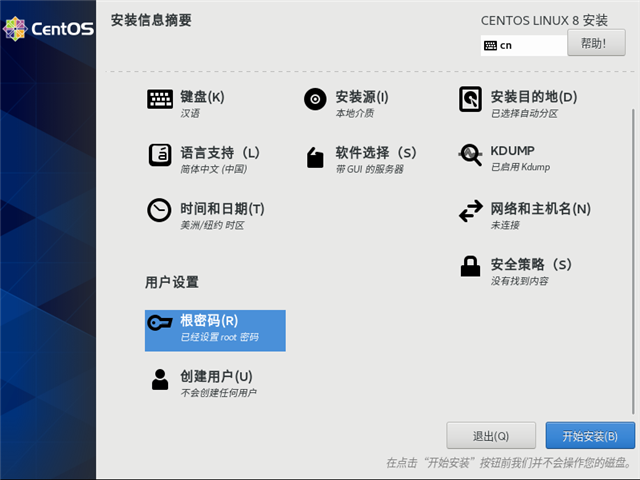Viewport: 640px width, 480px height.
Task: Click the language support icon
Action: click(x=160, y=155)
